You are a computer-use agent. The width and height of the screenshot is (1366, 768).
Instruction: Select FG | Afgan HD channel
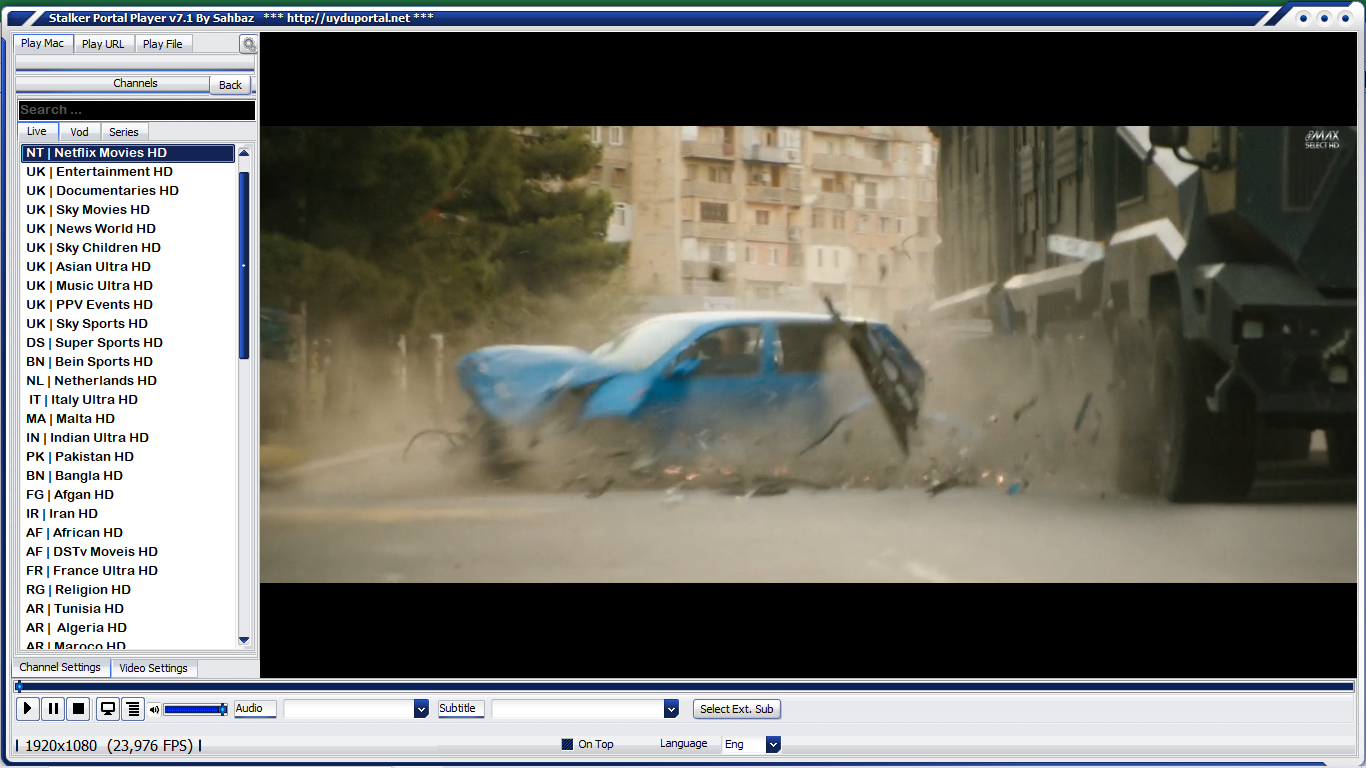point(128,495)
